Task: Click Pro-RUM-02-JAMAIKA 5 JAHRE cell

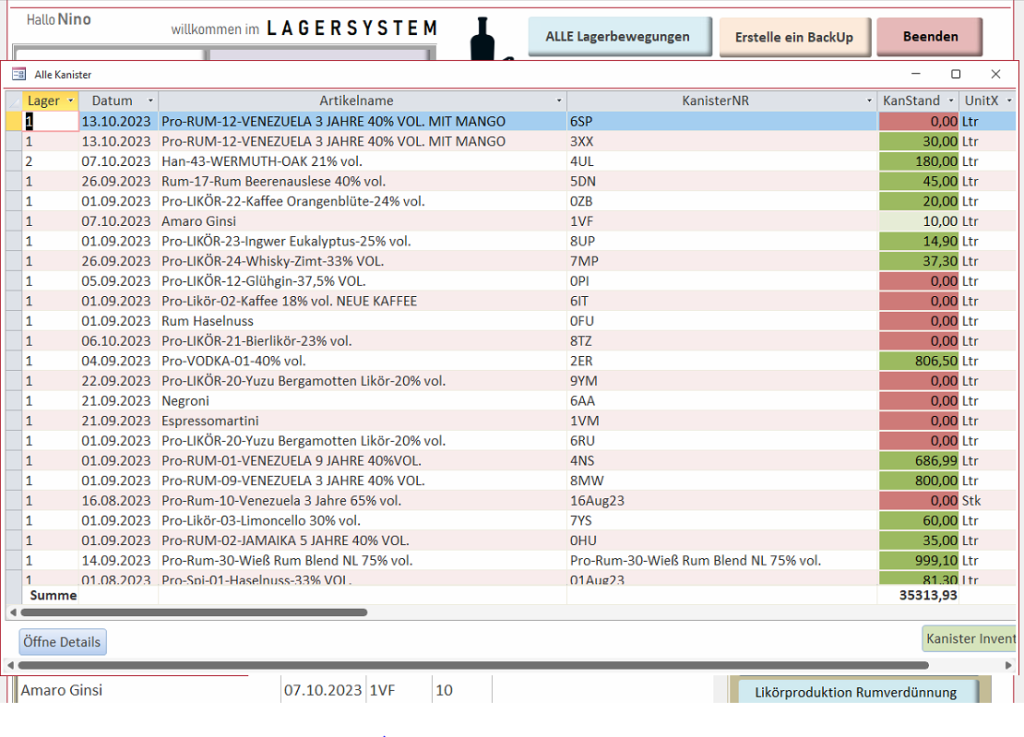Action: point(362,541)
